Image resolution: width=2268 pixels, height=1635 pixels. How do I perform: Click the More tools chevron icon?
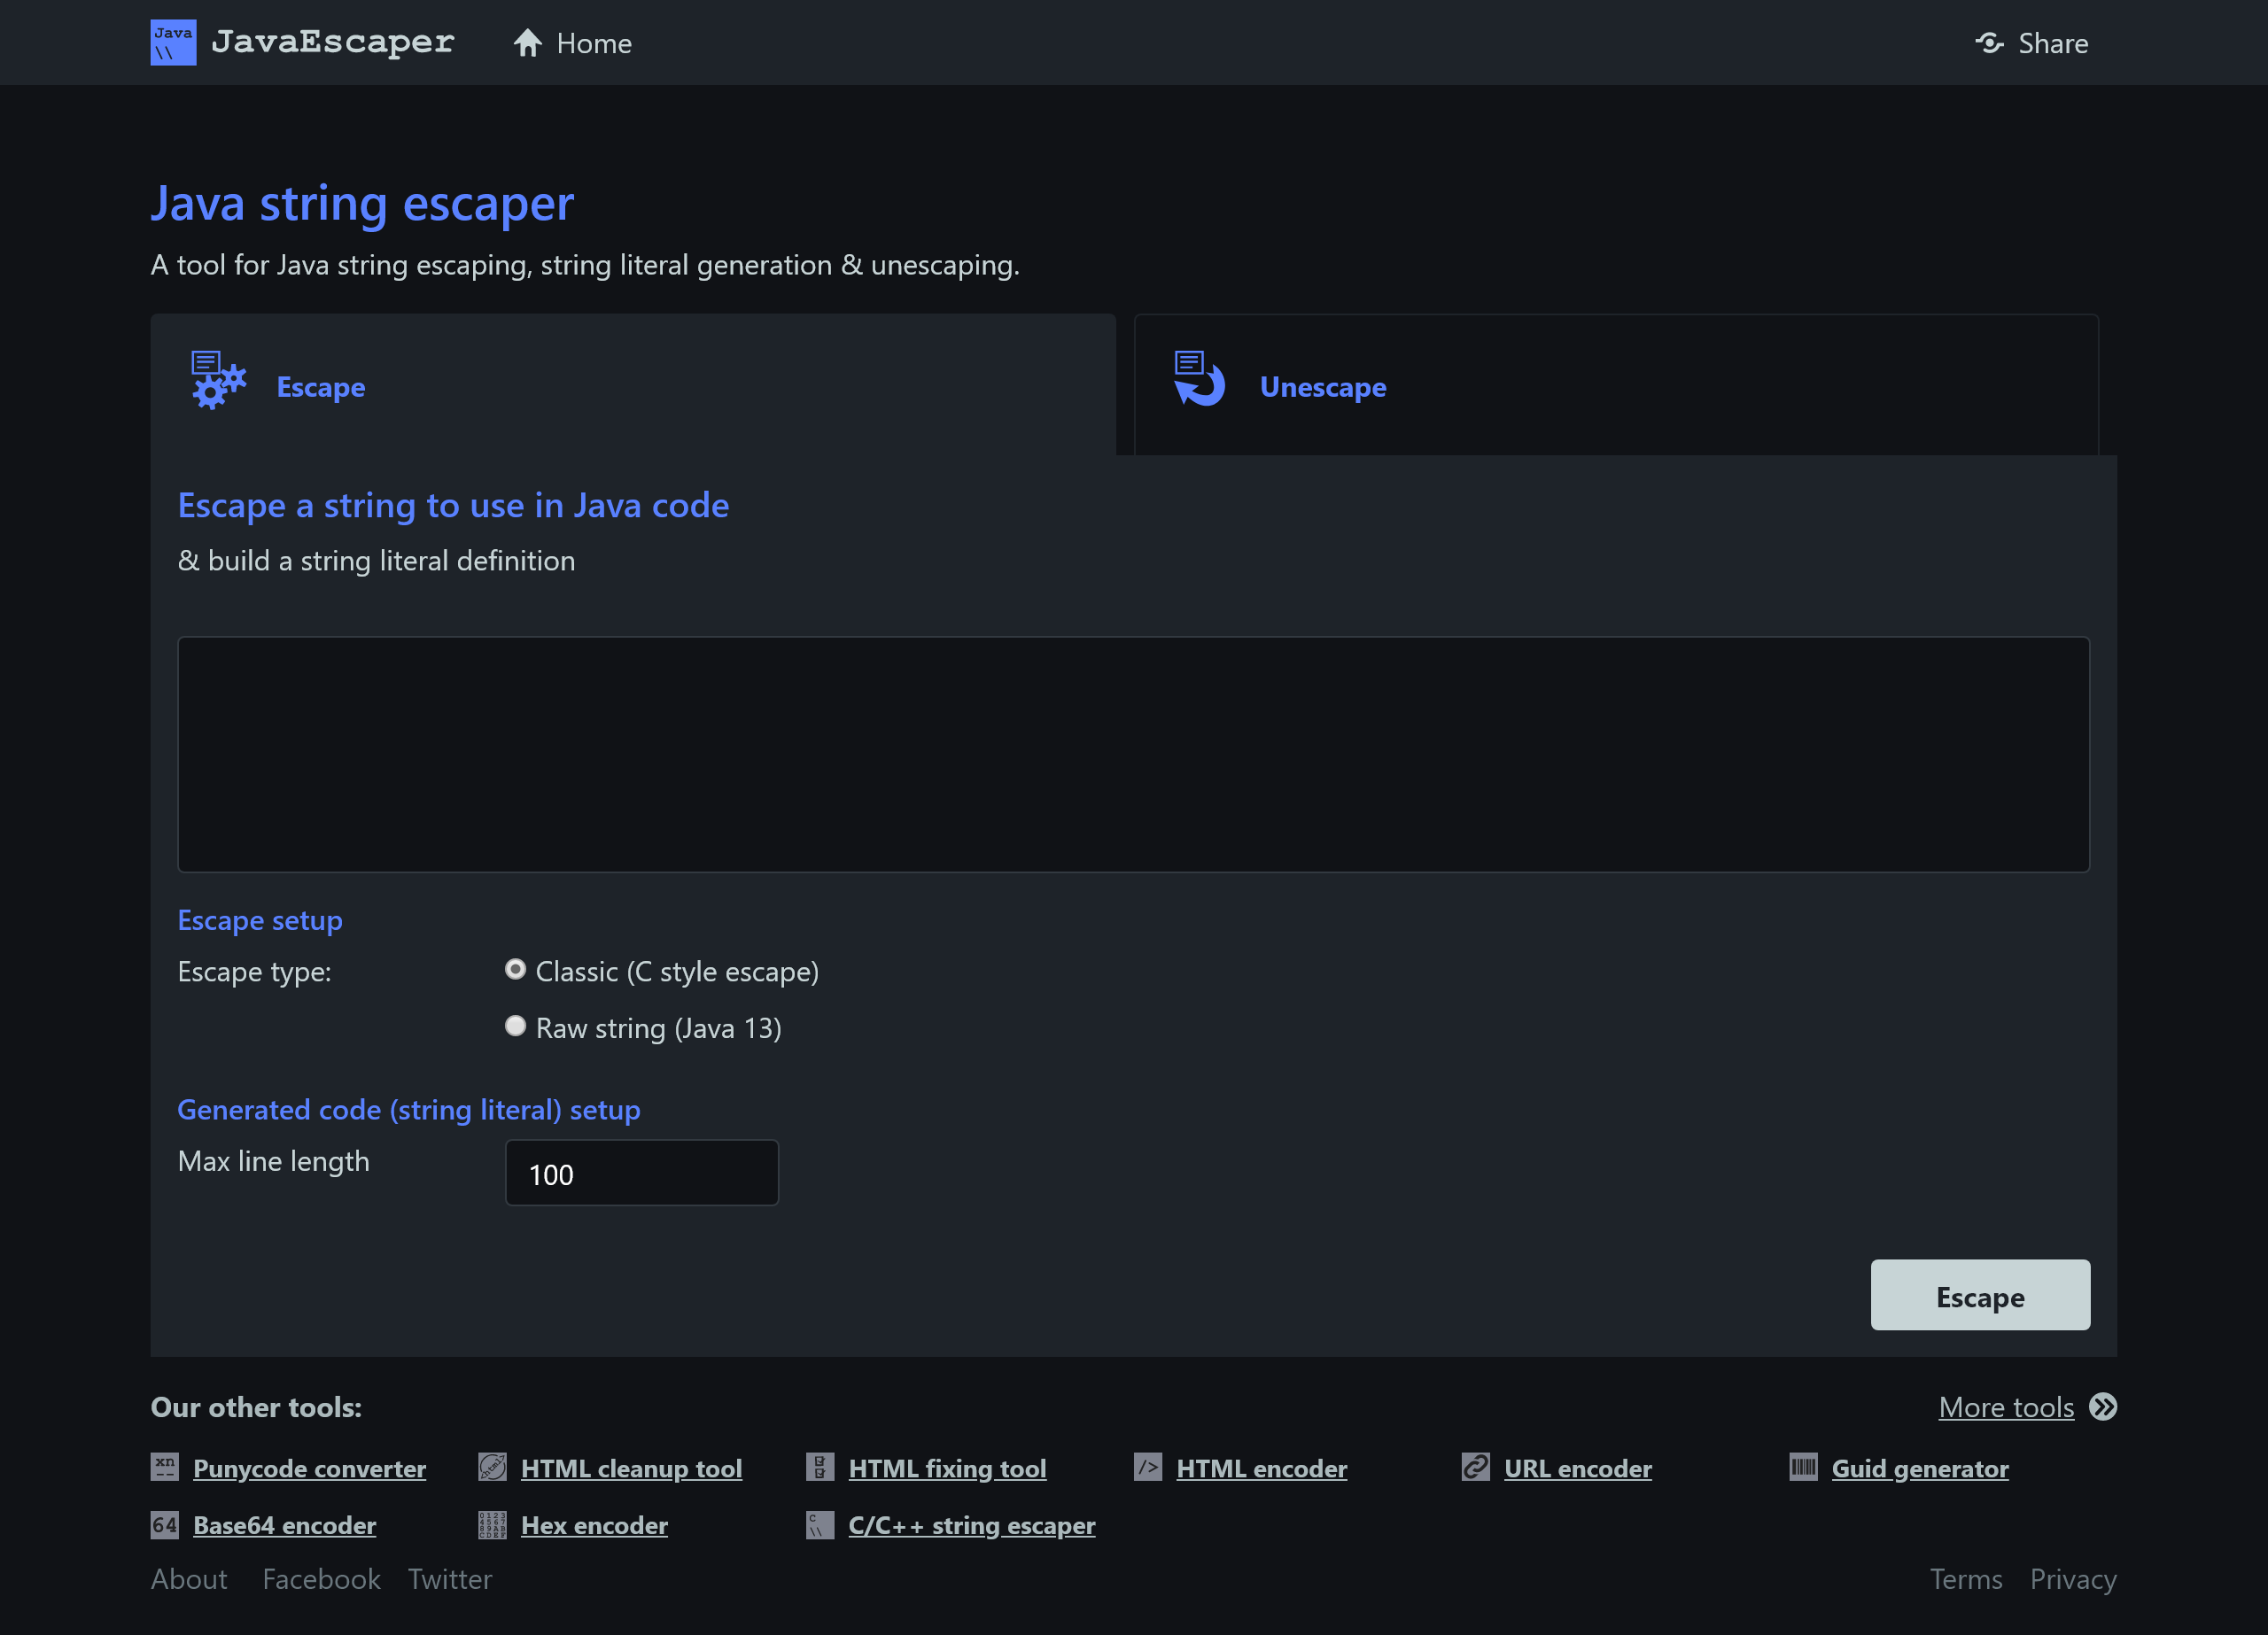click(x=2104, y=1407)
